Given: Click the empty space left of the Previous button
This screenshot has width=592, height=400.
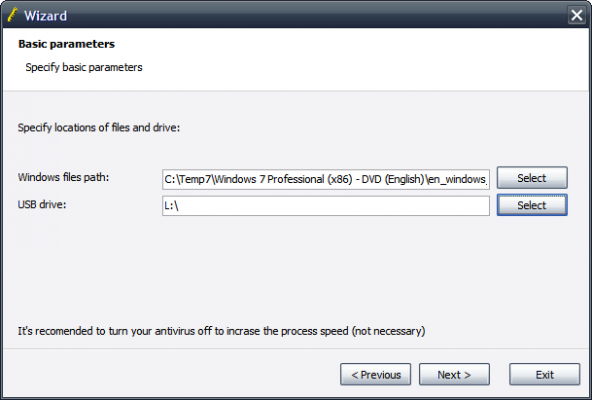Looking at the screenshot, I should point(170,375).
